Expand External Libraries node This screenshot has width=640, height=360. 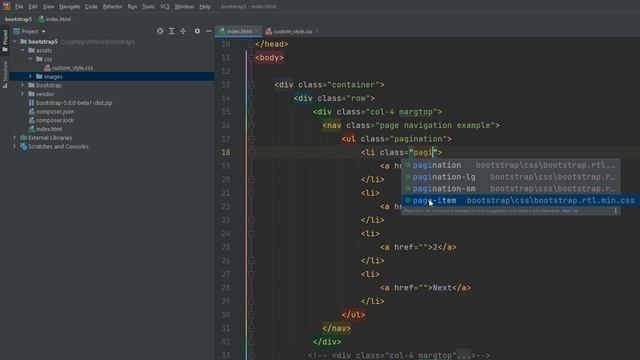(15, 138)
